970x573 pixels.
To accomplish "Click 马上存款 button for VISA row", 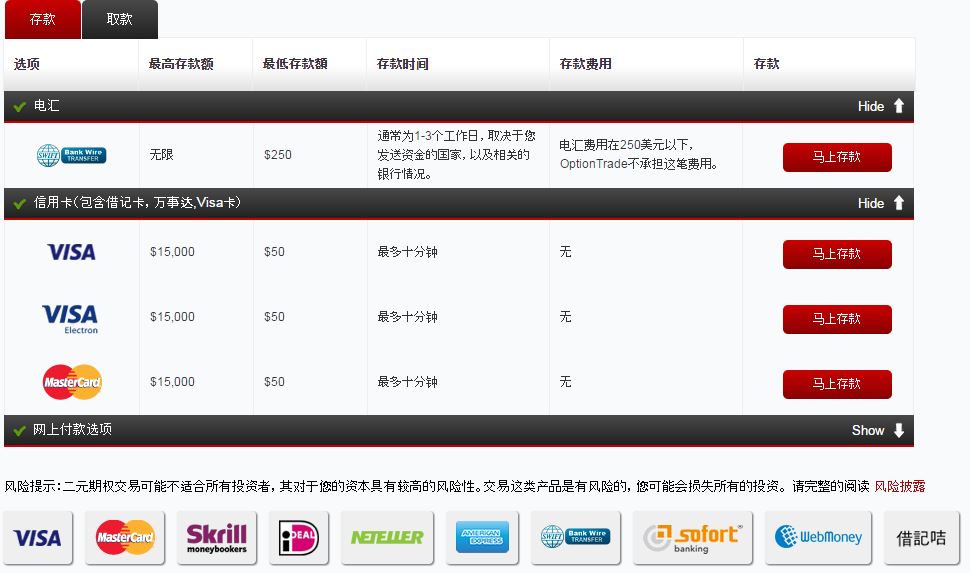I will pos(837,254).
